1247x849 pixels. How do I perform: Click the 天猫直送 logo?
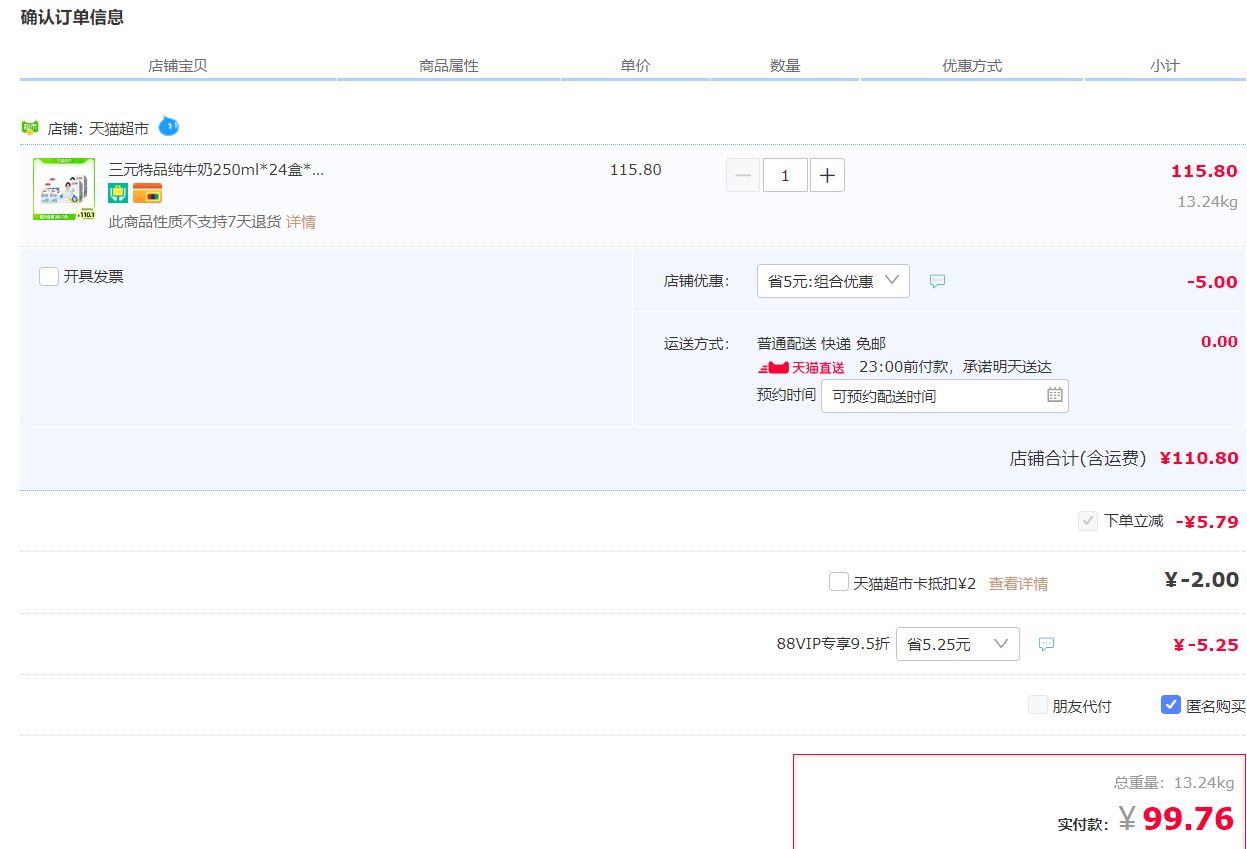[802, 368]
